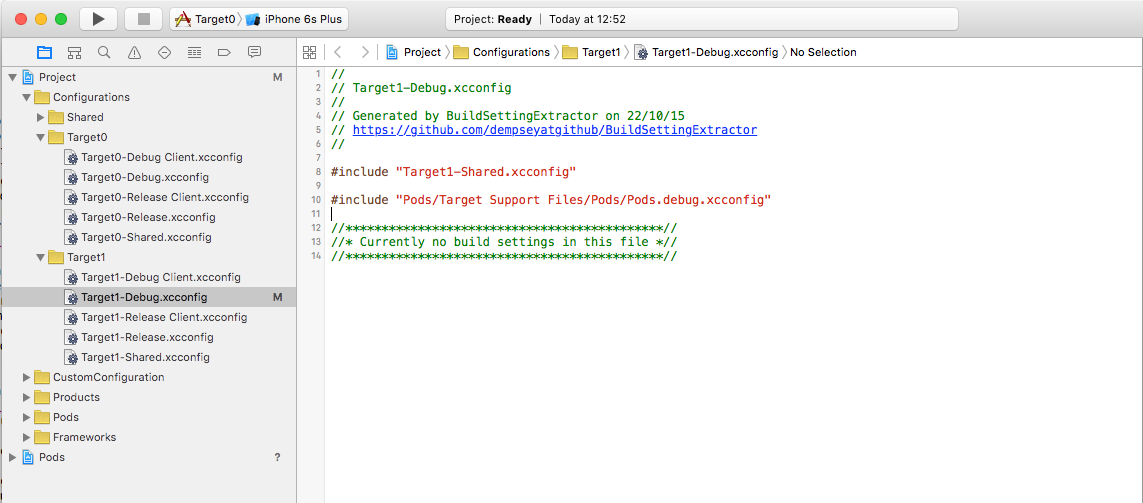This screenshot has height=503, width=1143.
Task: Open the Find navigator magnifier icon
Action: 104,52
